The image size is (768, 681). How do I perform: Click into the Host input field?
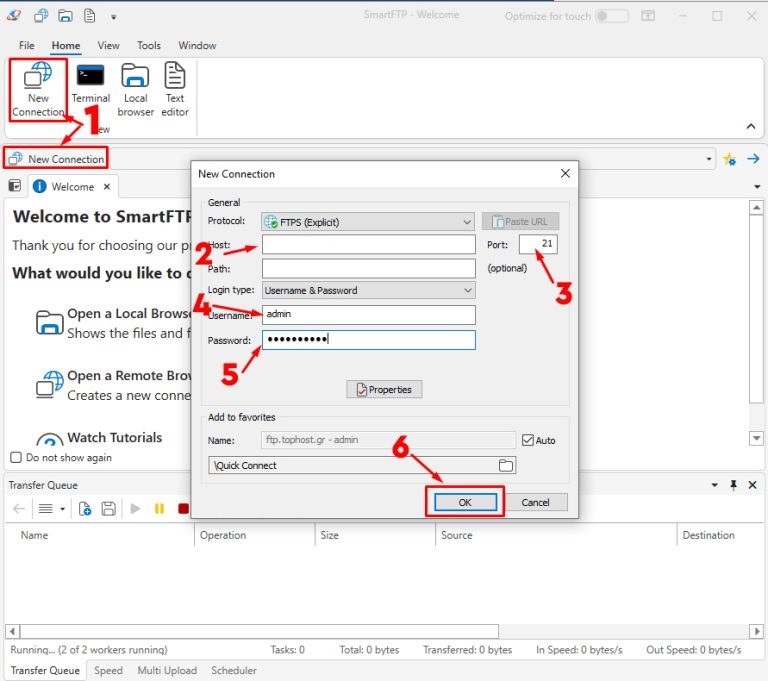click(368, 245)
